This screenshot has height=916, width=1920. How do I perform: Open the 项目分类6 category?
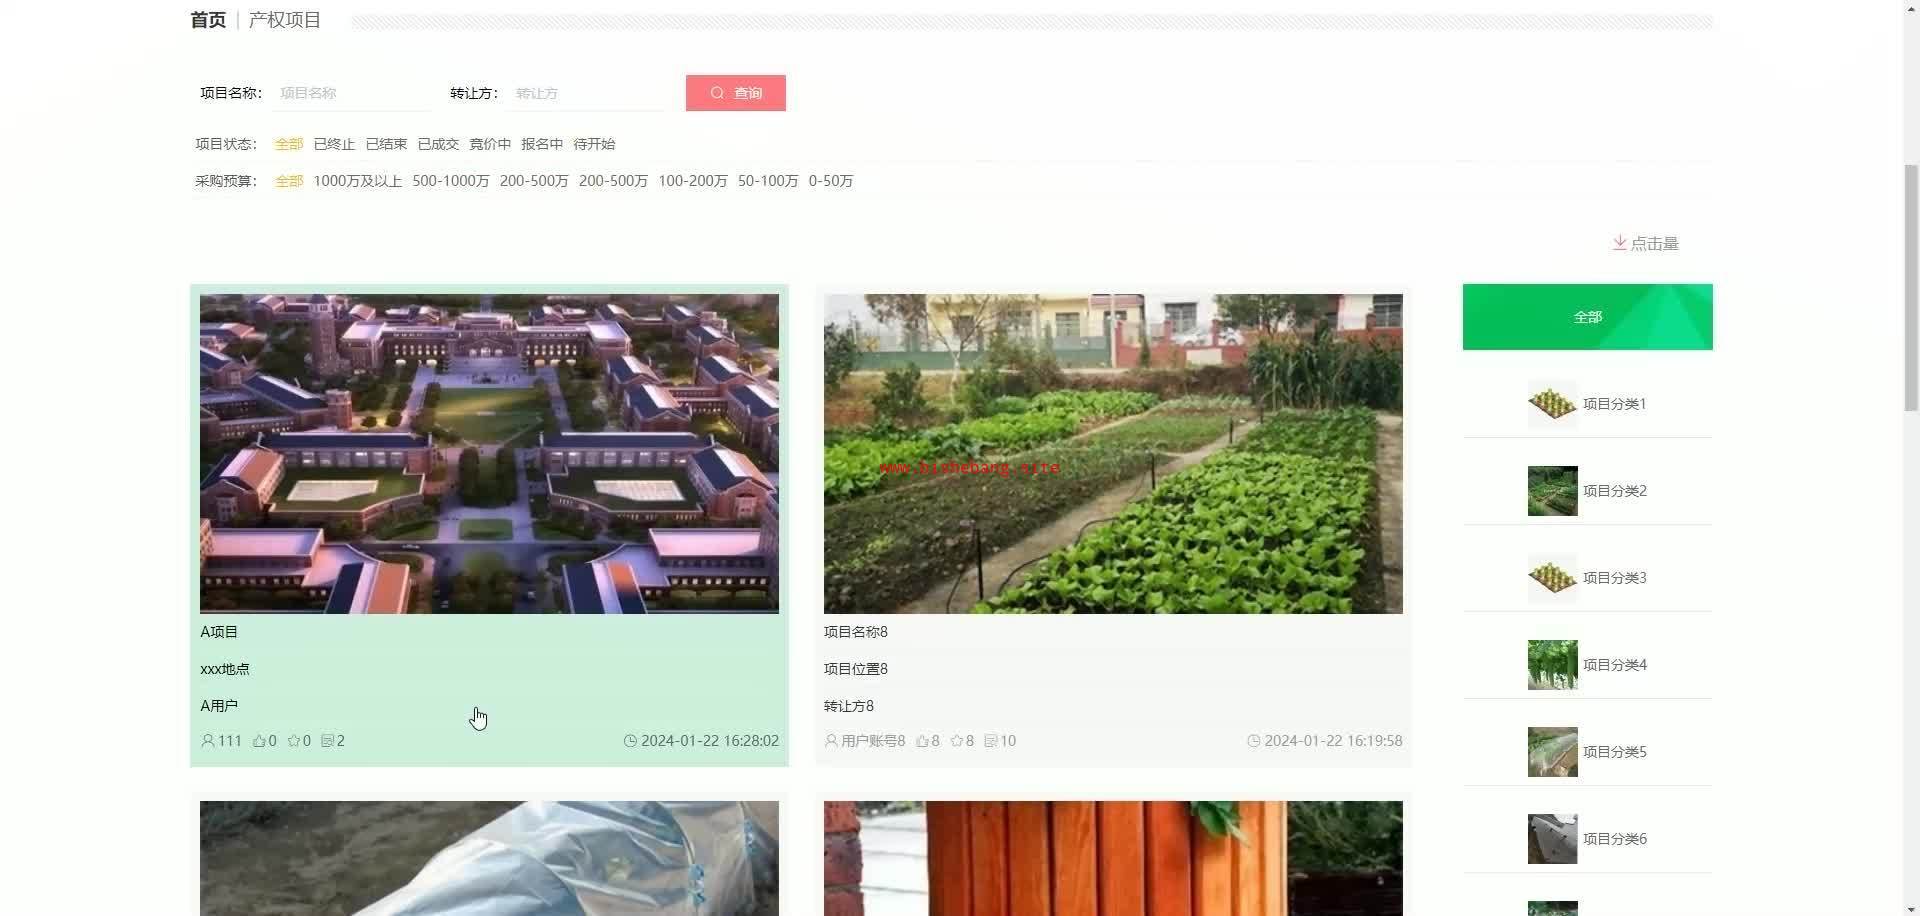pyautogui.click(x=1588, y=839)
